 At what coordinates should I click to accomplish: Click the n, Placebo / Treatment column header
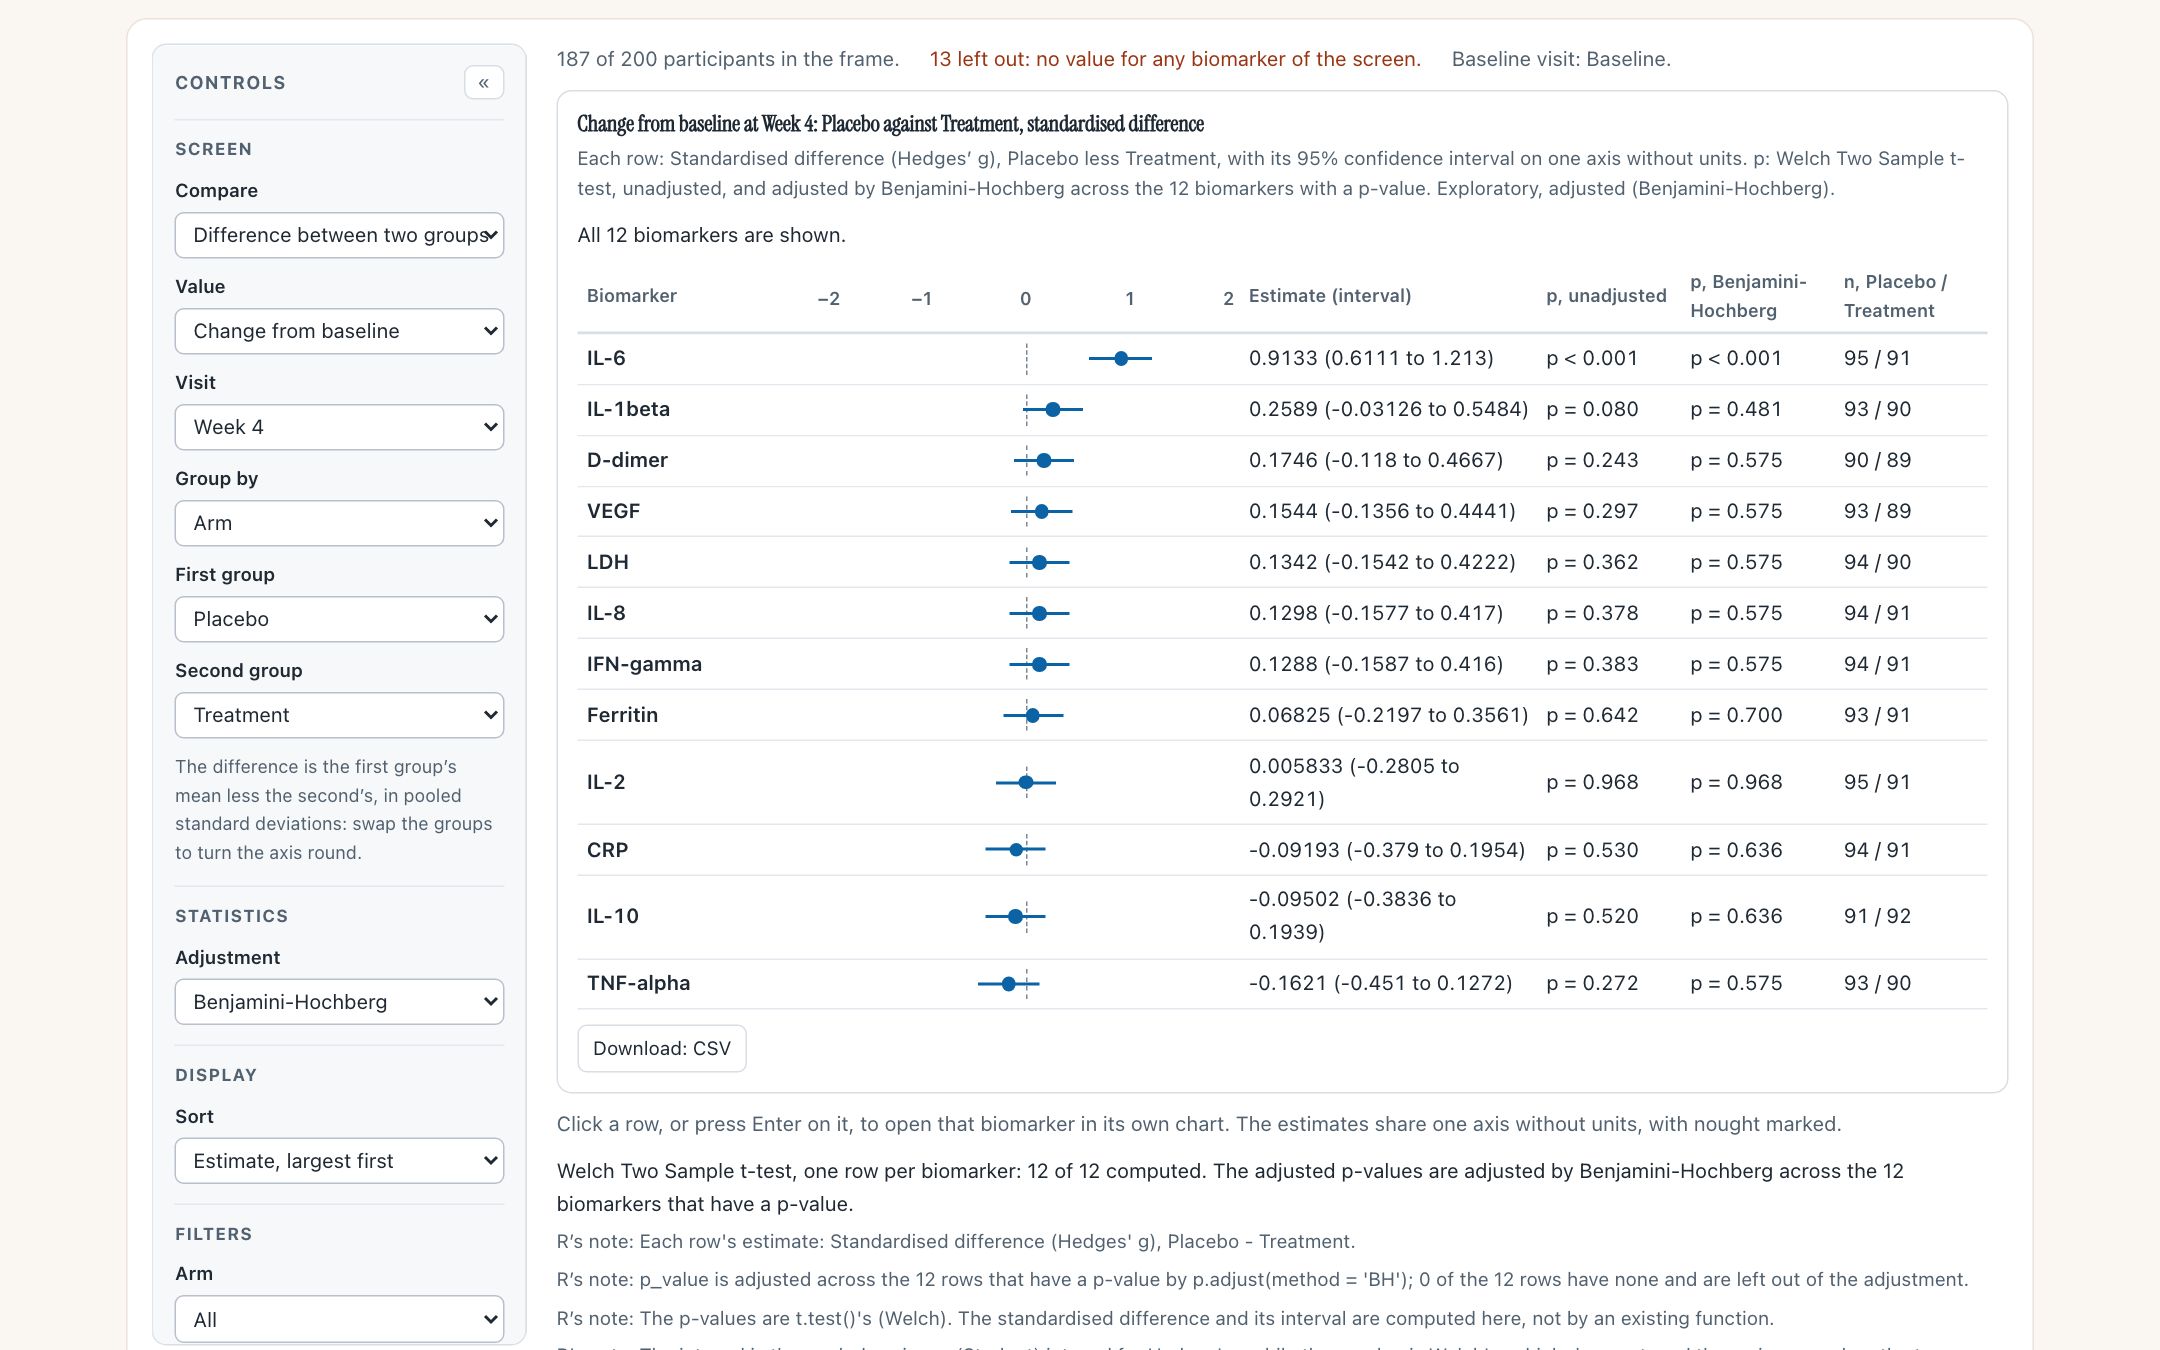(x=1895, y=296)
